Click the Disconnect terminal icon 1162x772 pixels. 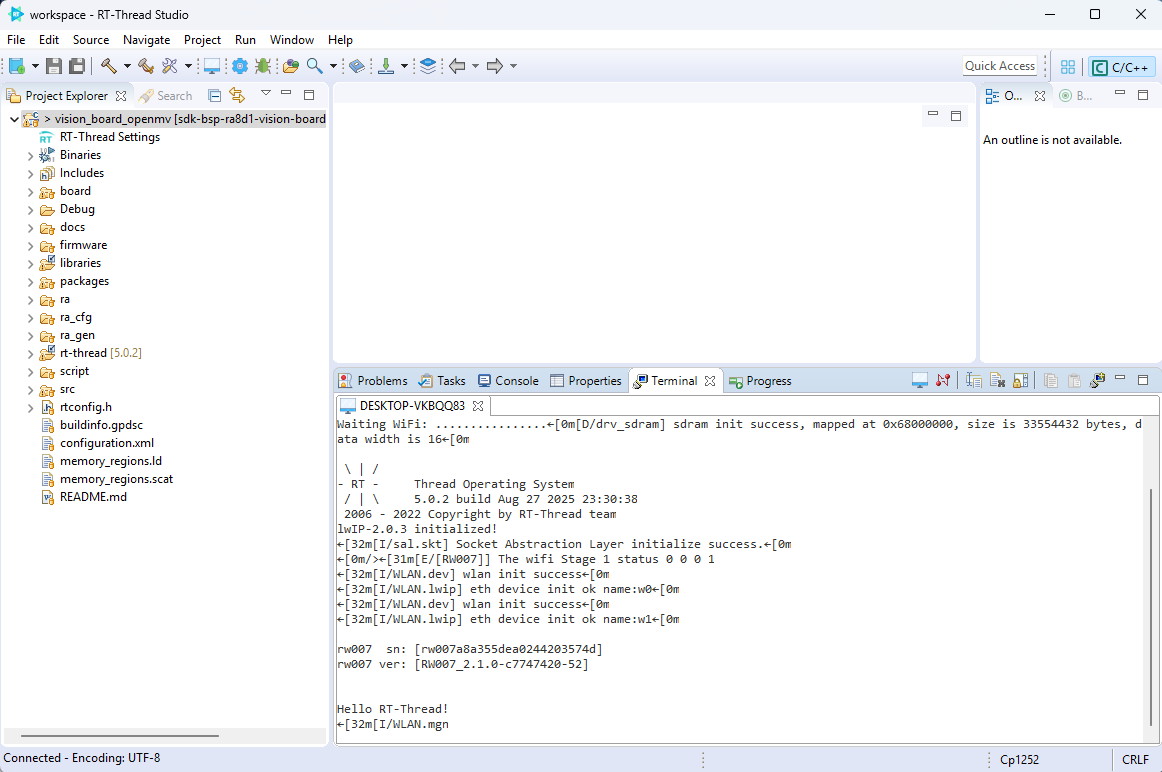pos(943,381)
